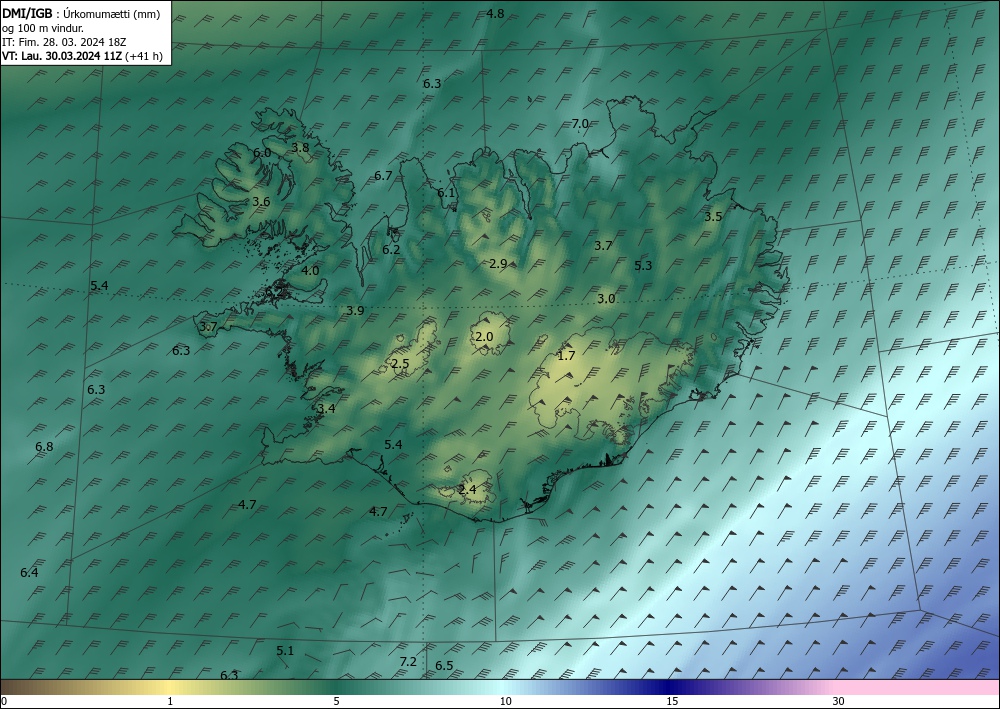
Task: Click the '6.0' value in the Westfjords
Action: pos(261,153)
